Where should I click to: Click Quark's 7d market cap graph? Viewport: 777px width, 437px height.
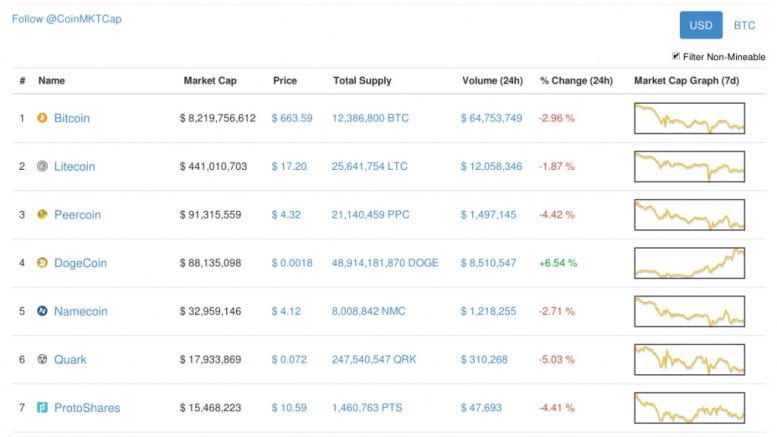click(689, 359)
